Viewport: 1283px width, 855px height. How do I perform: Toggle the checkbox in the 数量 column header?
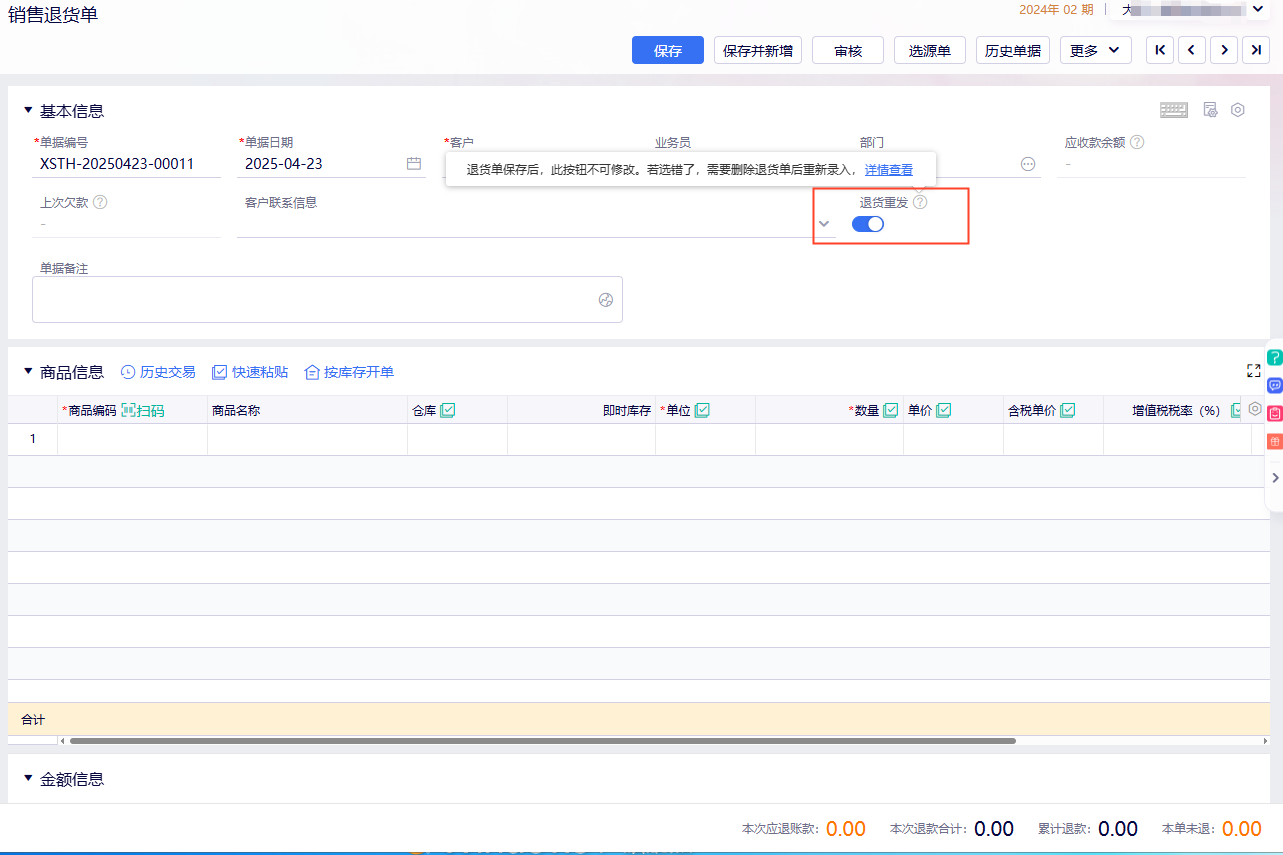[x=890, y=410]
